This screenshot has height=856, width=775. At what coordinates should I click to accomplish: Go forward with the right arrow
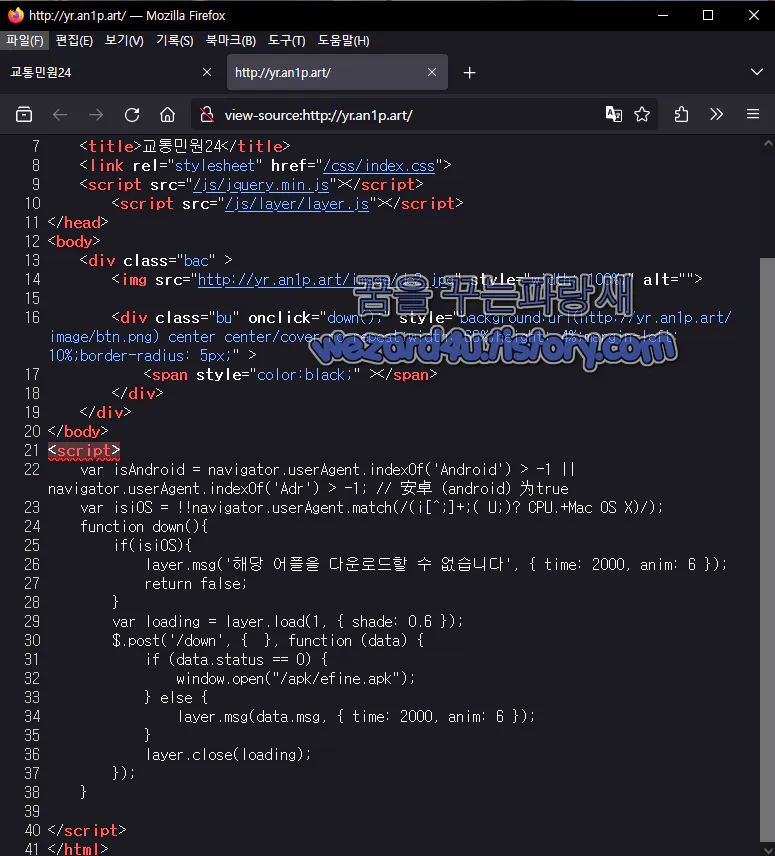(x=96, y=115)
